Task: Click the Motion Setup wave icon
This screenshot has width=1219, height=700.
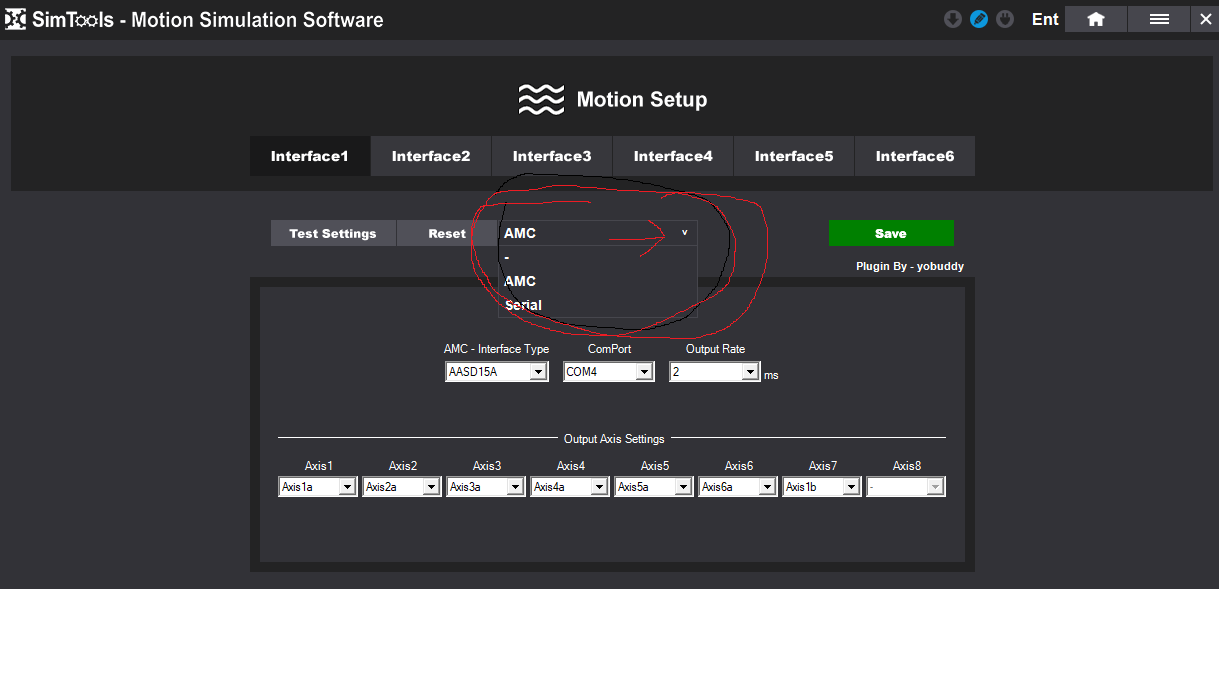Action: 541,99
